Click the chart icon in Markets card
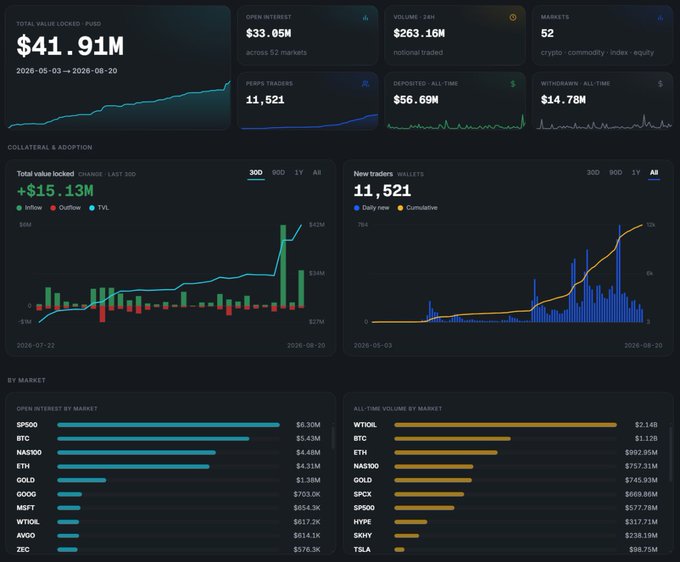Screen dimensions: 680x562 [660, 17]
